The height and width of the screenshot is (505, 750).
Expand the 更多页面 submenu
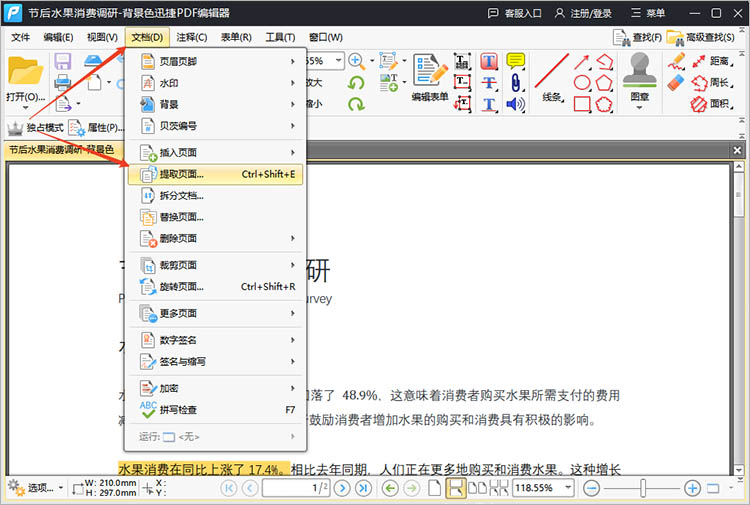(215, 313)
